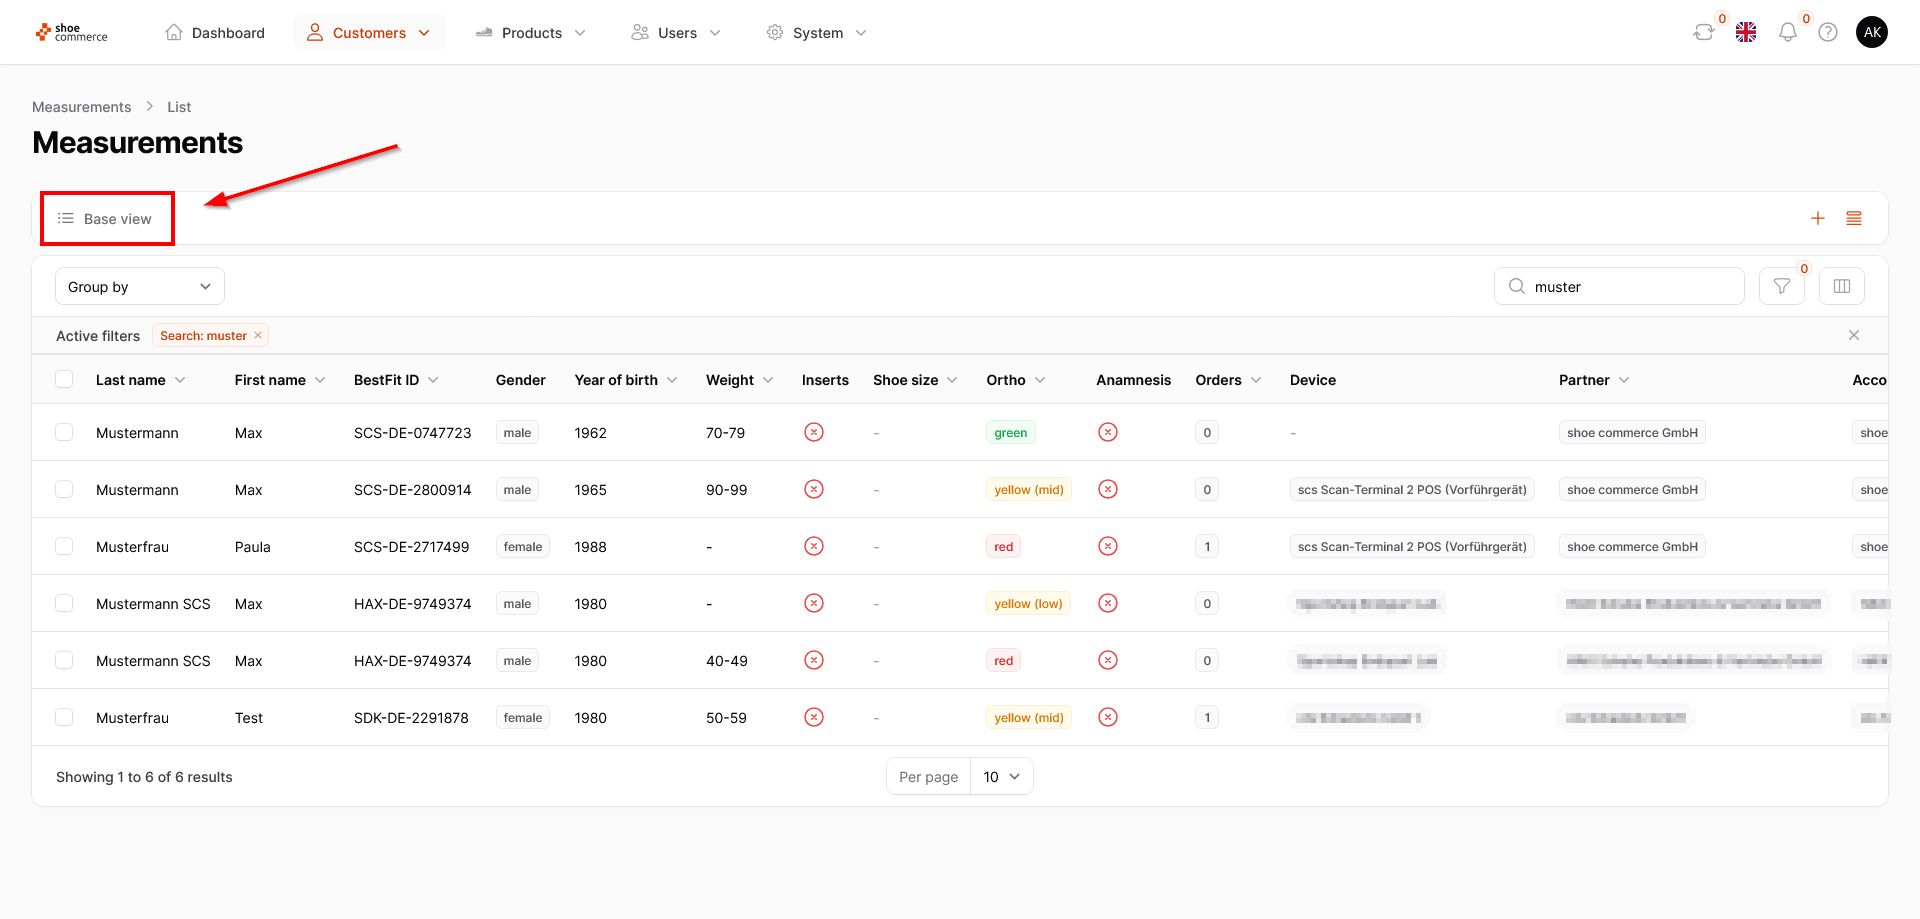Open the table filter funnel icon

coord(1781,287)
